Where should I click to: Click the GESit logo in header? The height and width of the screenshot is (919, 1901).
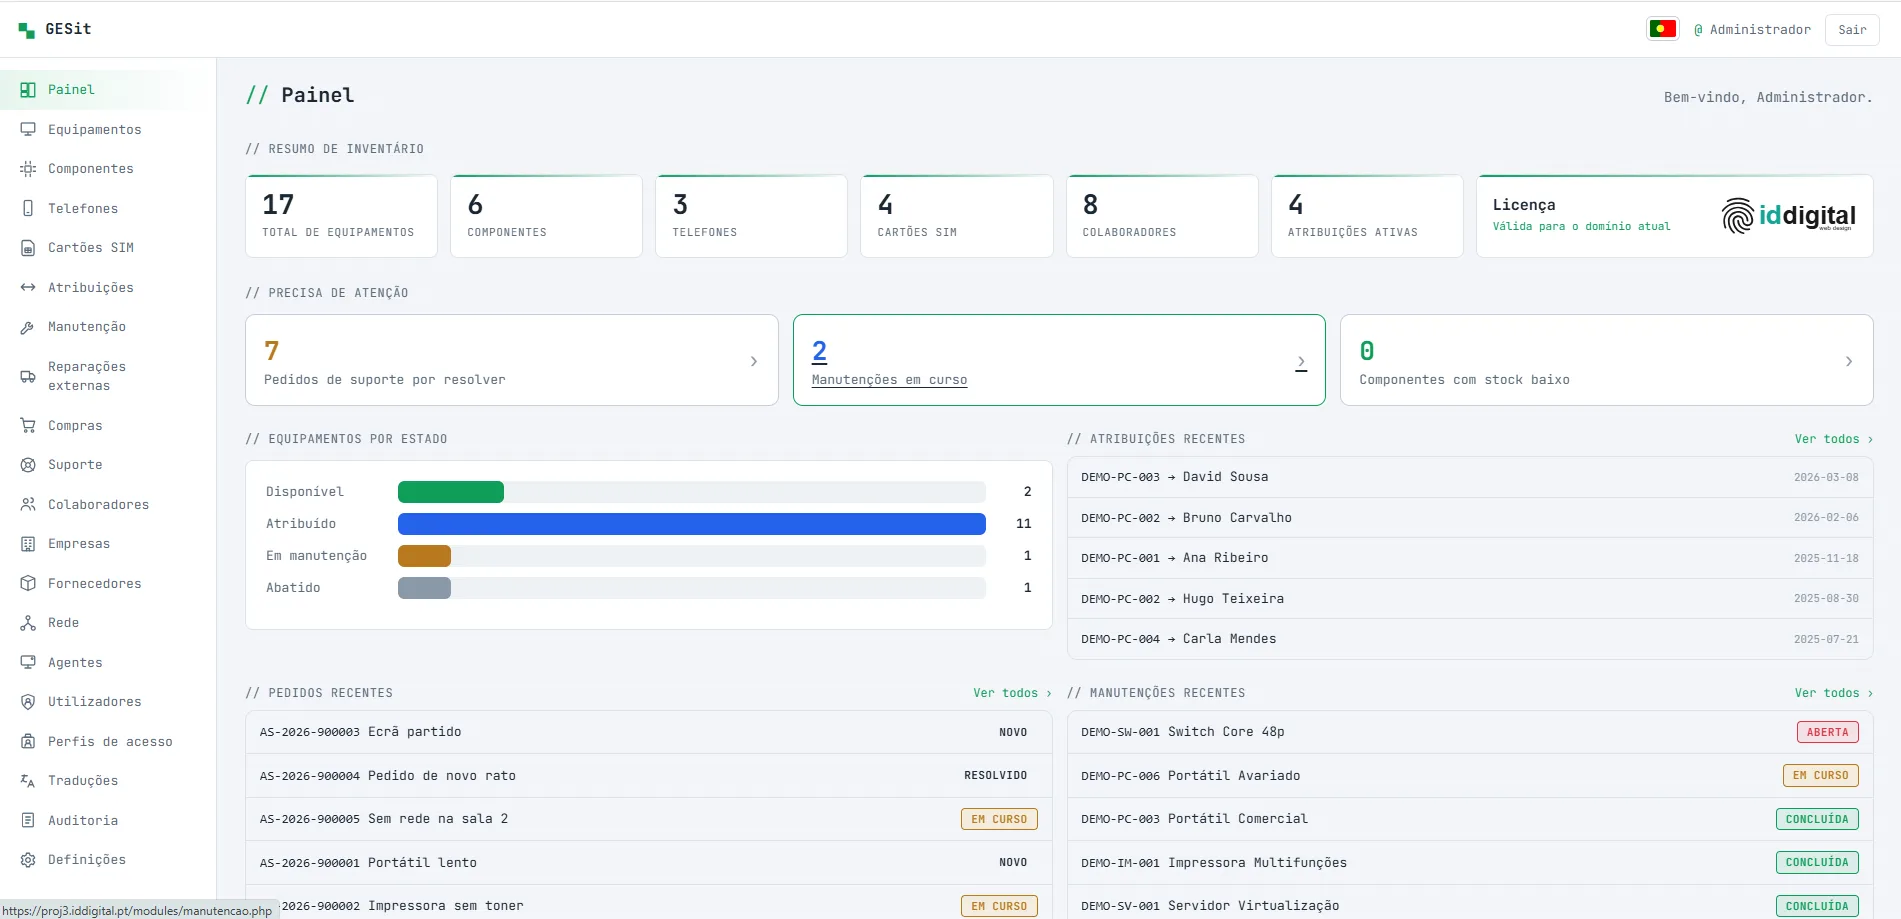tap(55, 29)
